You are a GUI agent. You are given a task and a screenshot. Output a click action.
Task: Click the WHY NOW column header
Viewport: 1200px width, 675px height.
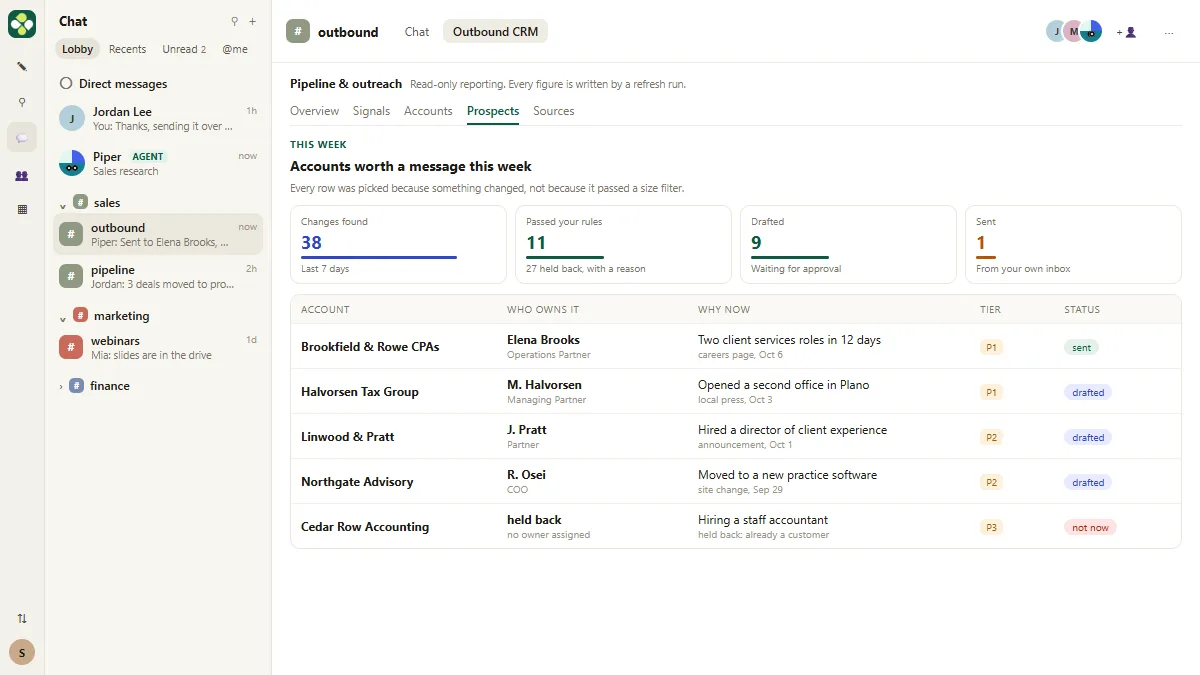click(x=724, y=310)
